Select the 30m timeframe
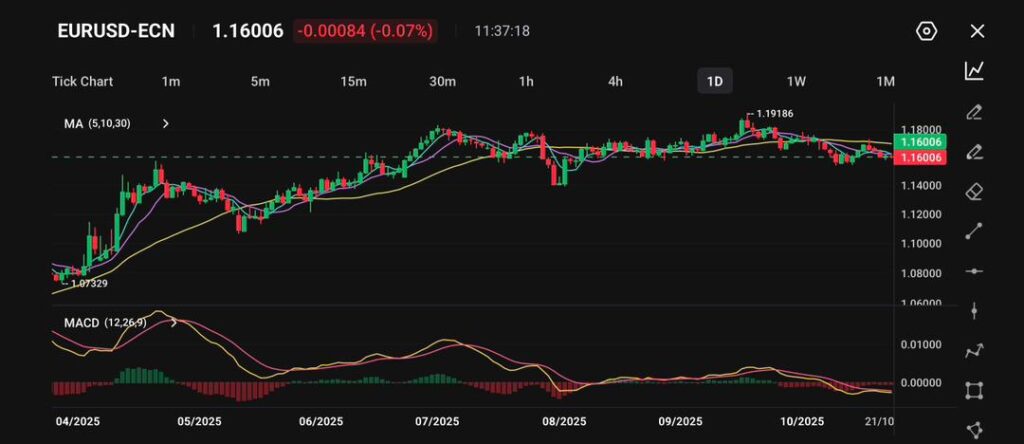The image size is (1024, 444). (442, 81)
